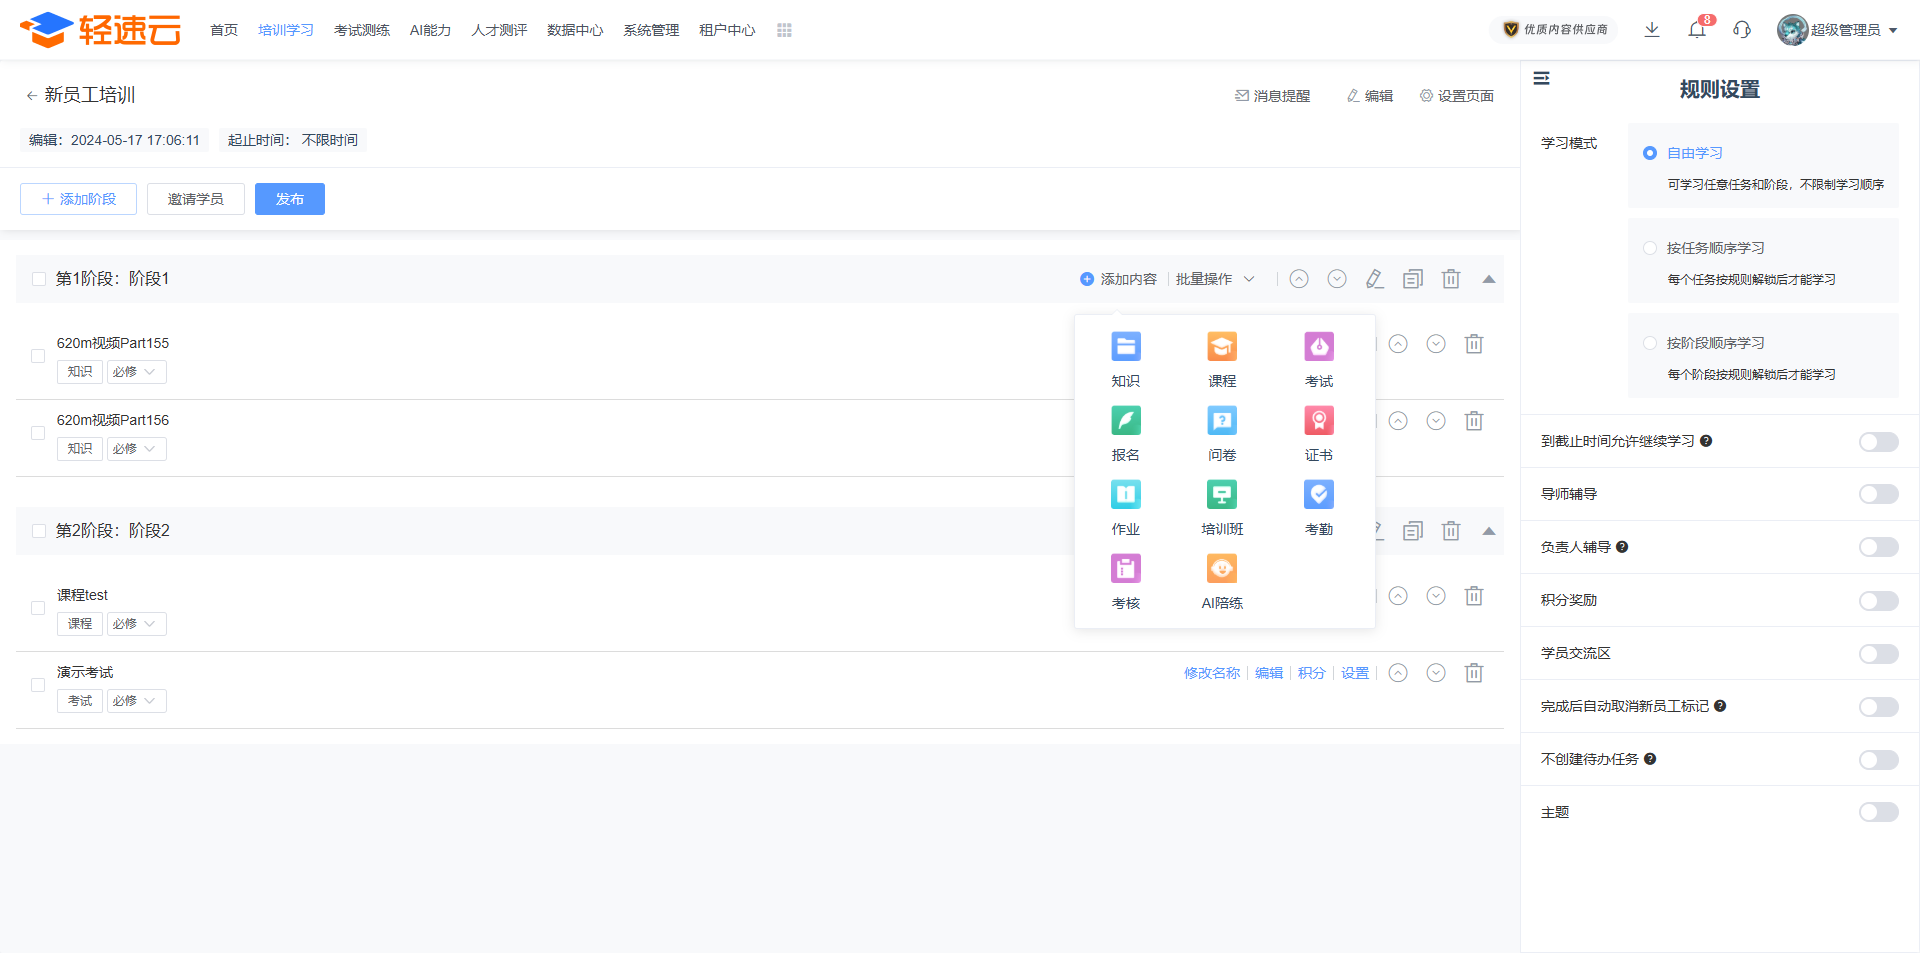Select 按任务顺序学习 radio option
This screenshot has height=953, width=1920.
[1650, 248]
